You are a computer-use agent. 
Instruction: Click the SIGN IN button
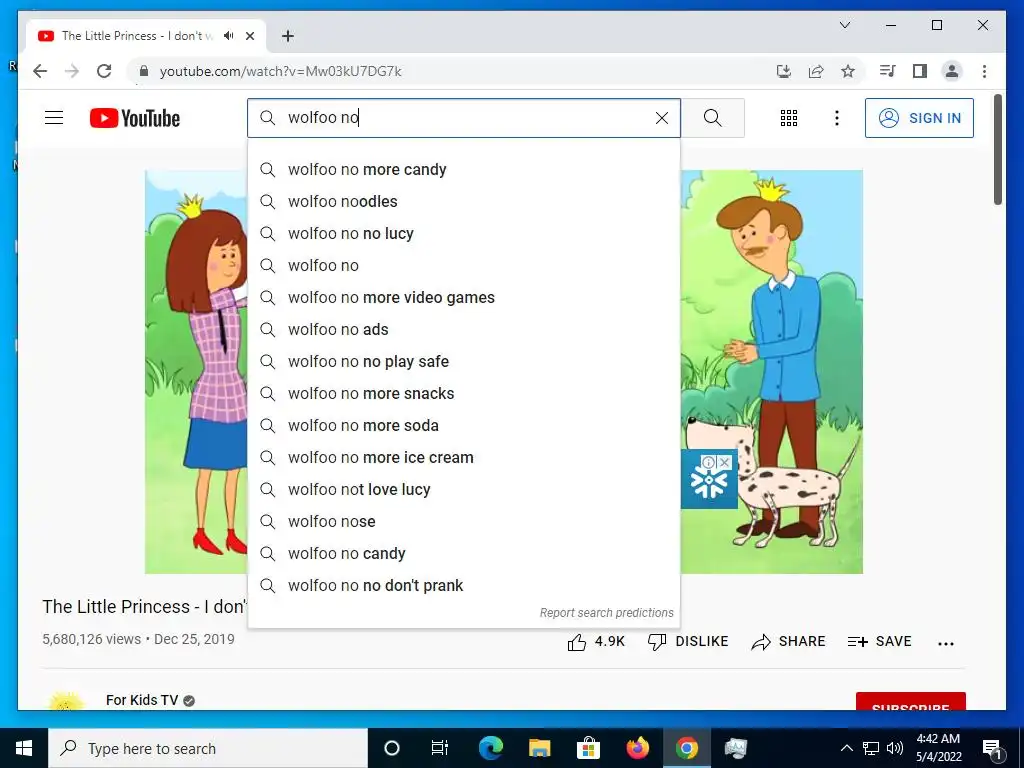[x=919, y=118]
